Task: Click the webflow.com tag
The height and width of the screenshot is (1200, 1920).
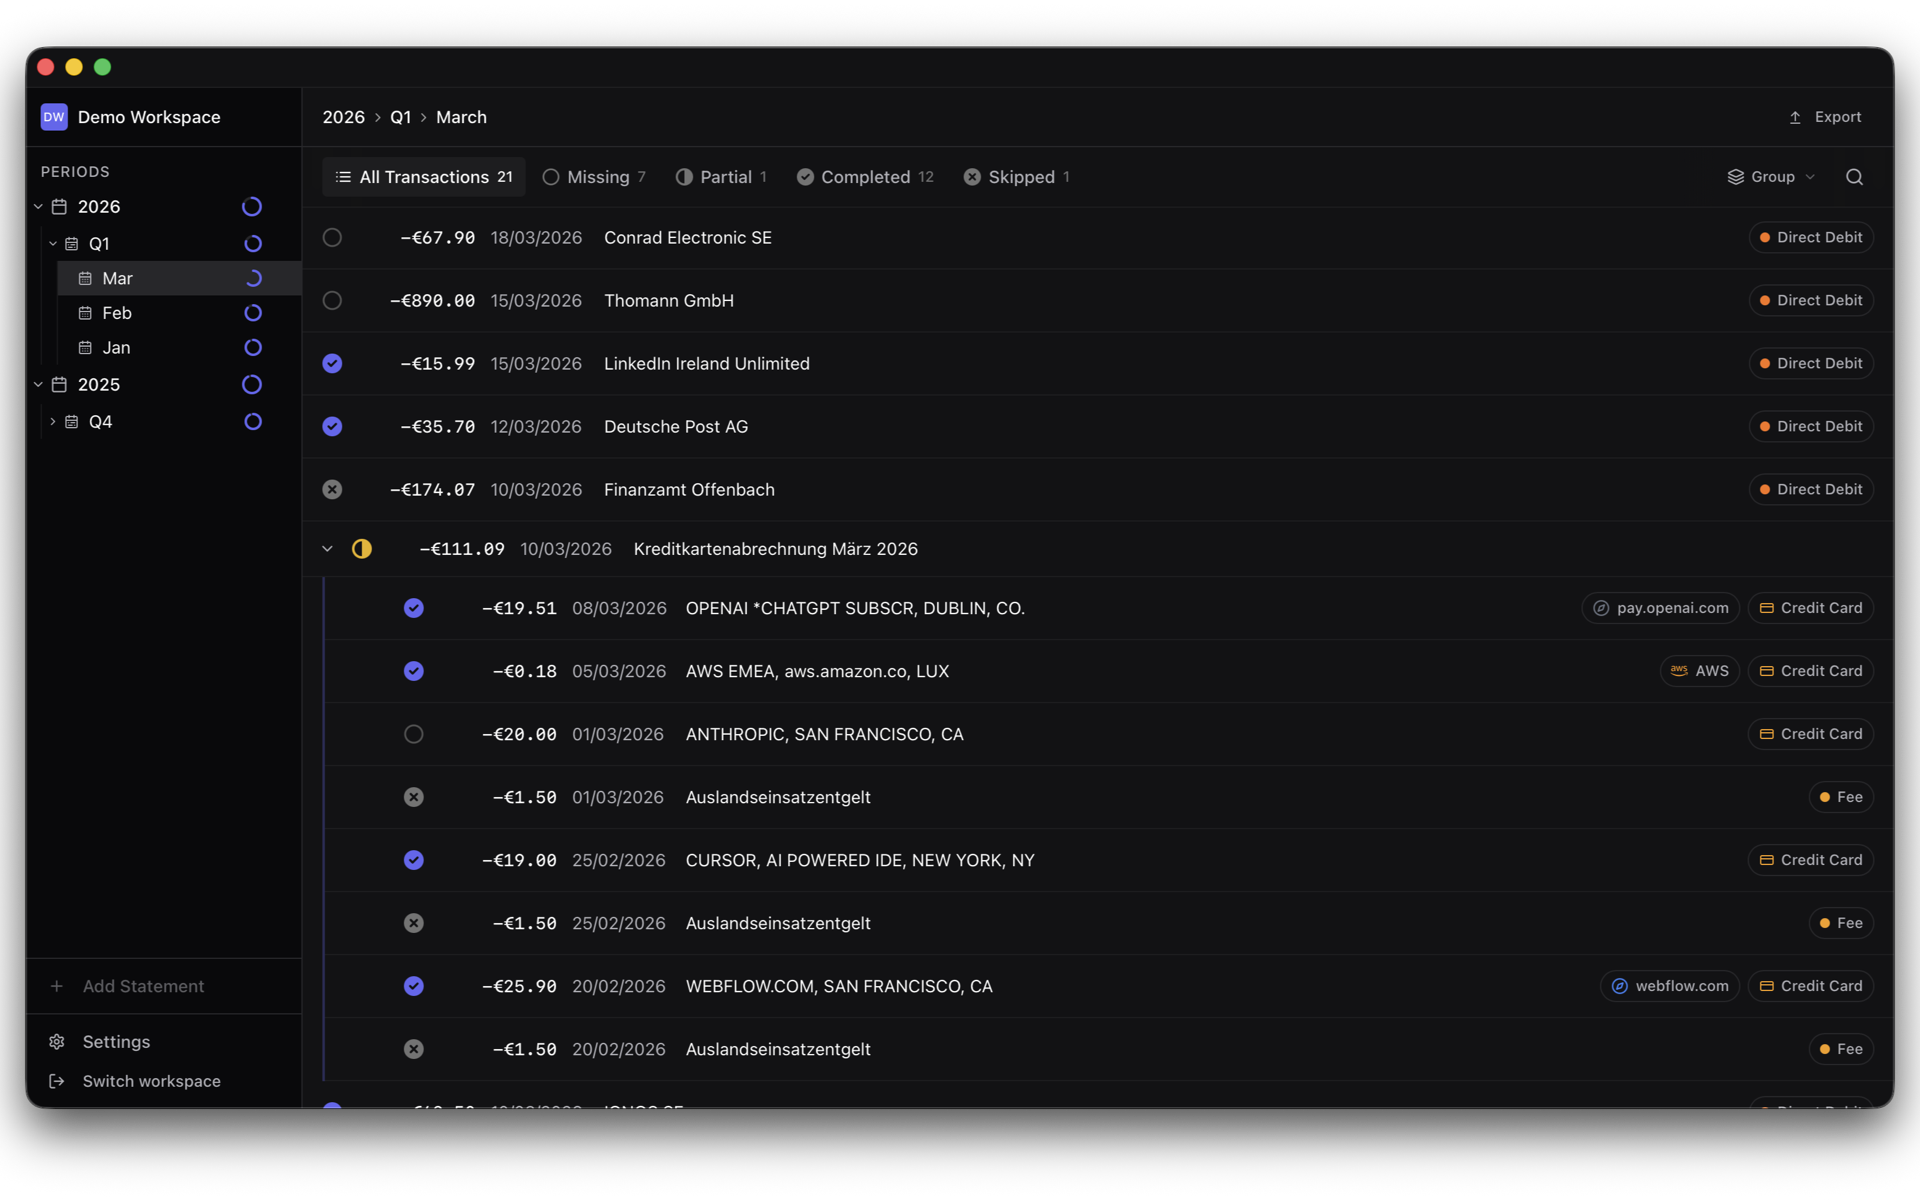Action: [x=1670, y=986]
